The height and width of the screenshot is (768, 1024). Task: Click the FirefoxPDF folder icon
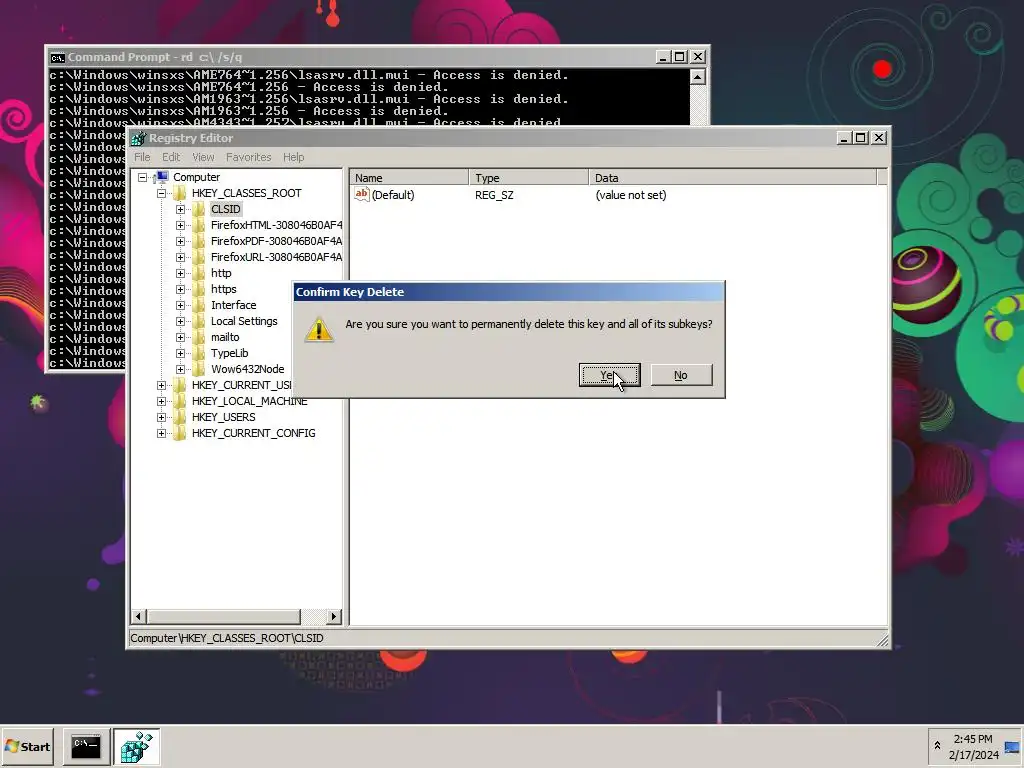tap(199, 241)
